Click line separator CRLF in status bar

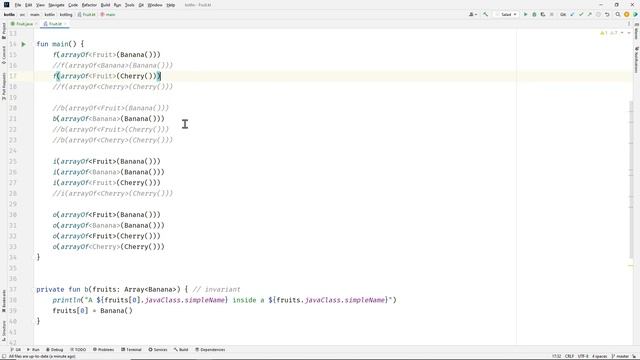tap(569, 356)
